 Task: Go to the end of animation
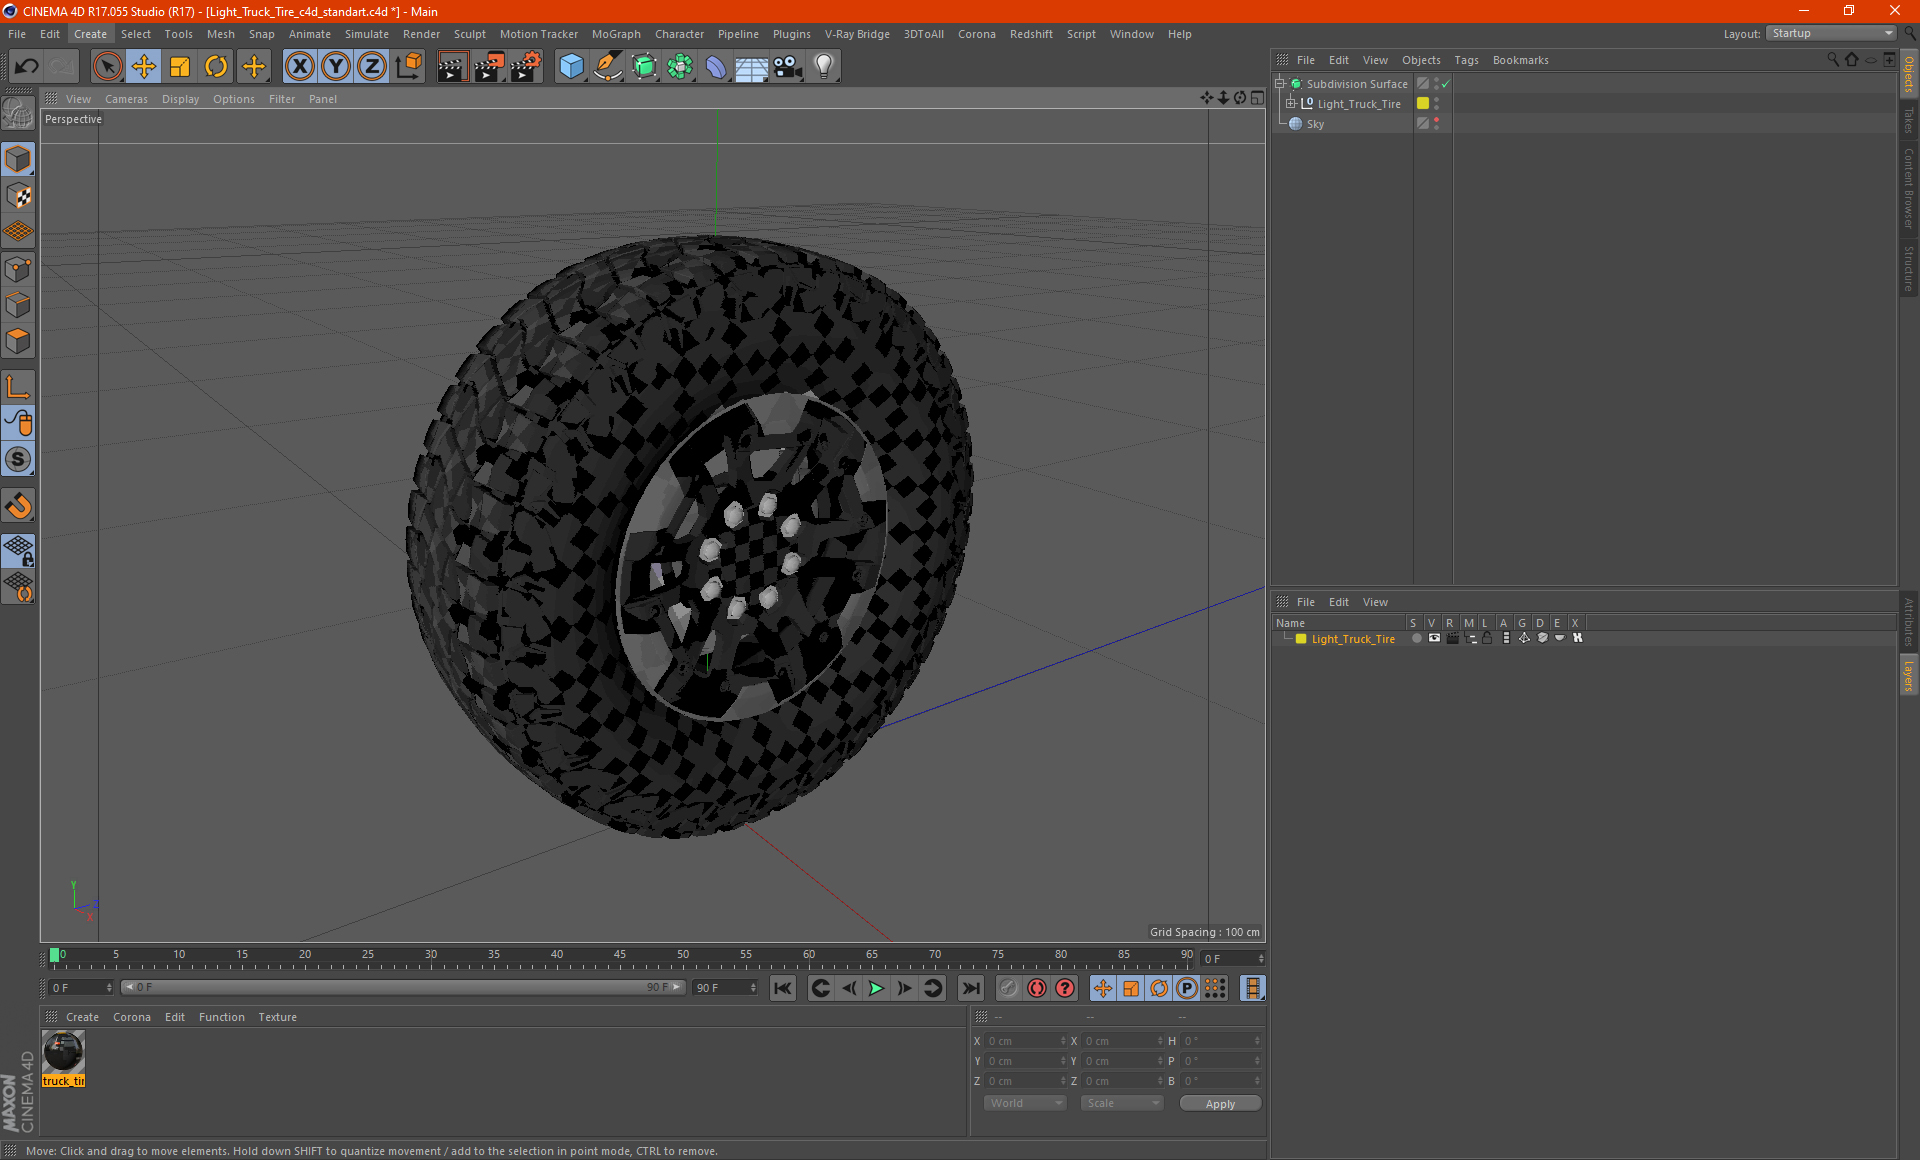tap(970, 988)
